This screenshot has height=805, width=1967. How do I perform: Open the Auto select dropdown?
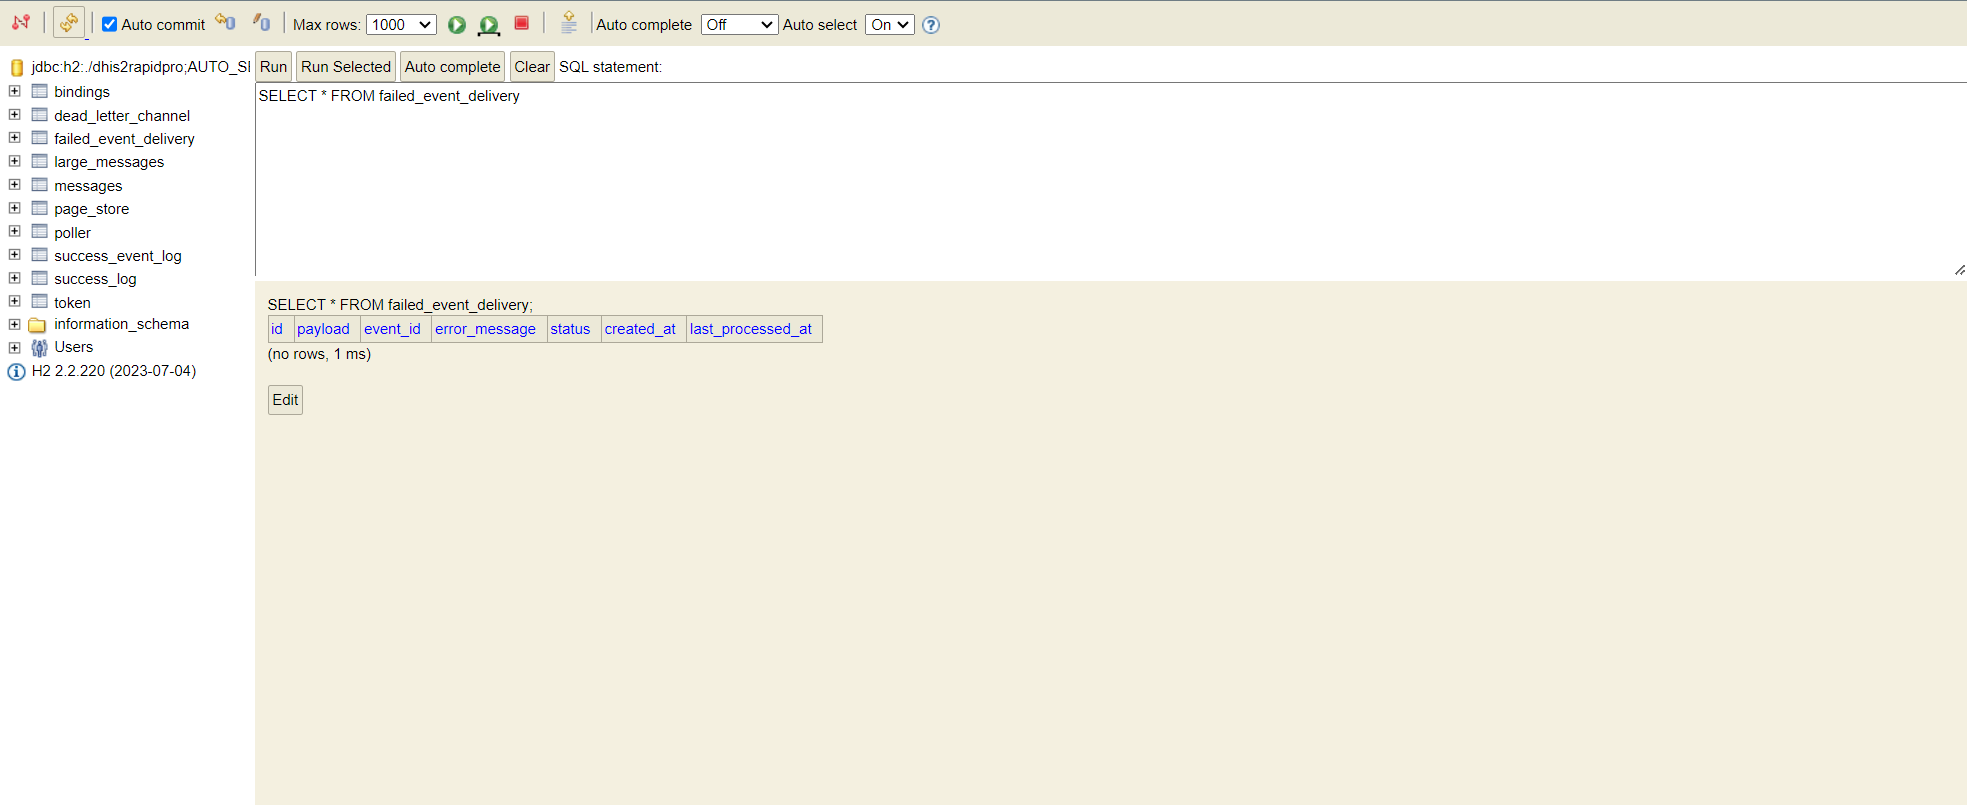click(x=889, y=25)
